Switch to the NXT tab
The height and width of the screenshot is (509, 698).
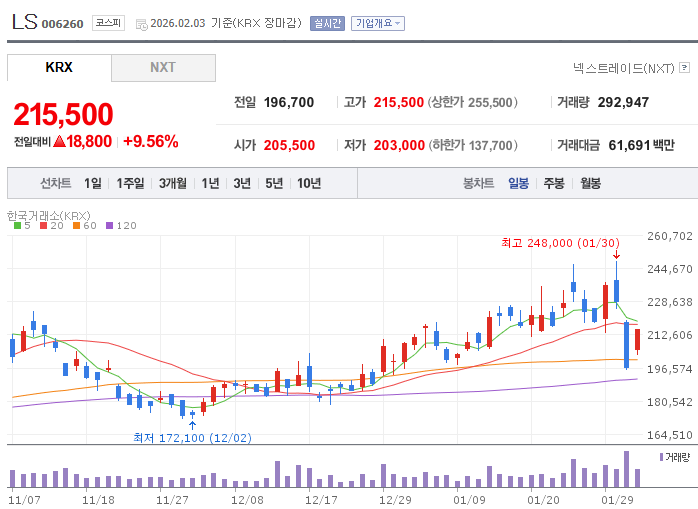coord(163,67)
